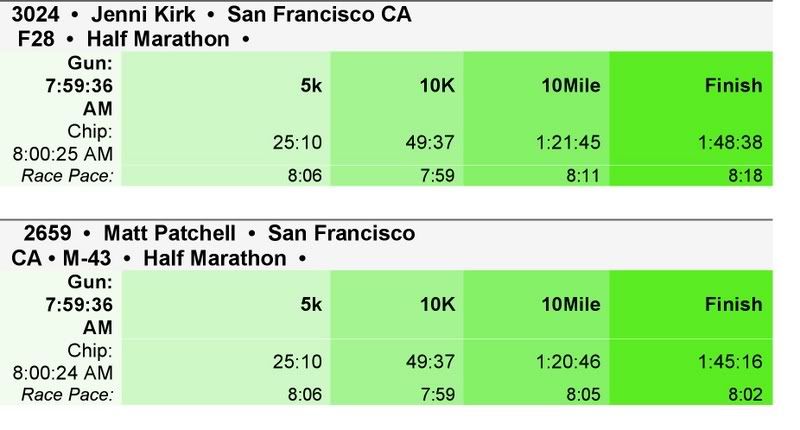The height and width of the screenshot is (430, 800).
Task: Click bib number 2659
Action: [x=47, y=233]
